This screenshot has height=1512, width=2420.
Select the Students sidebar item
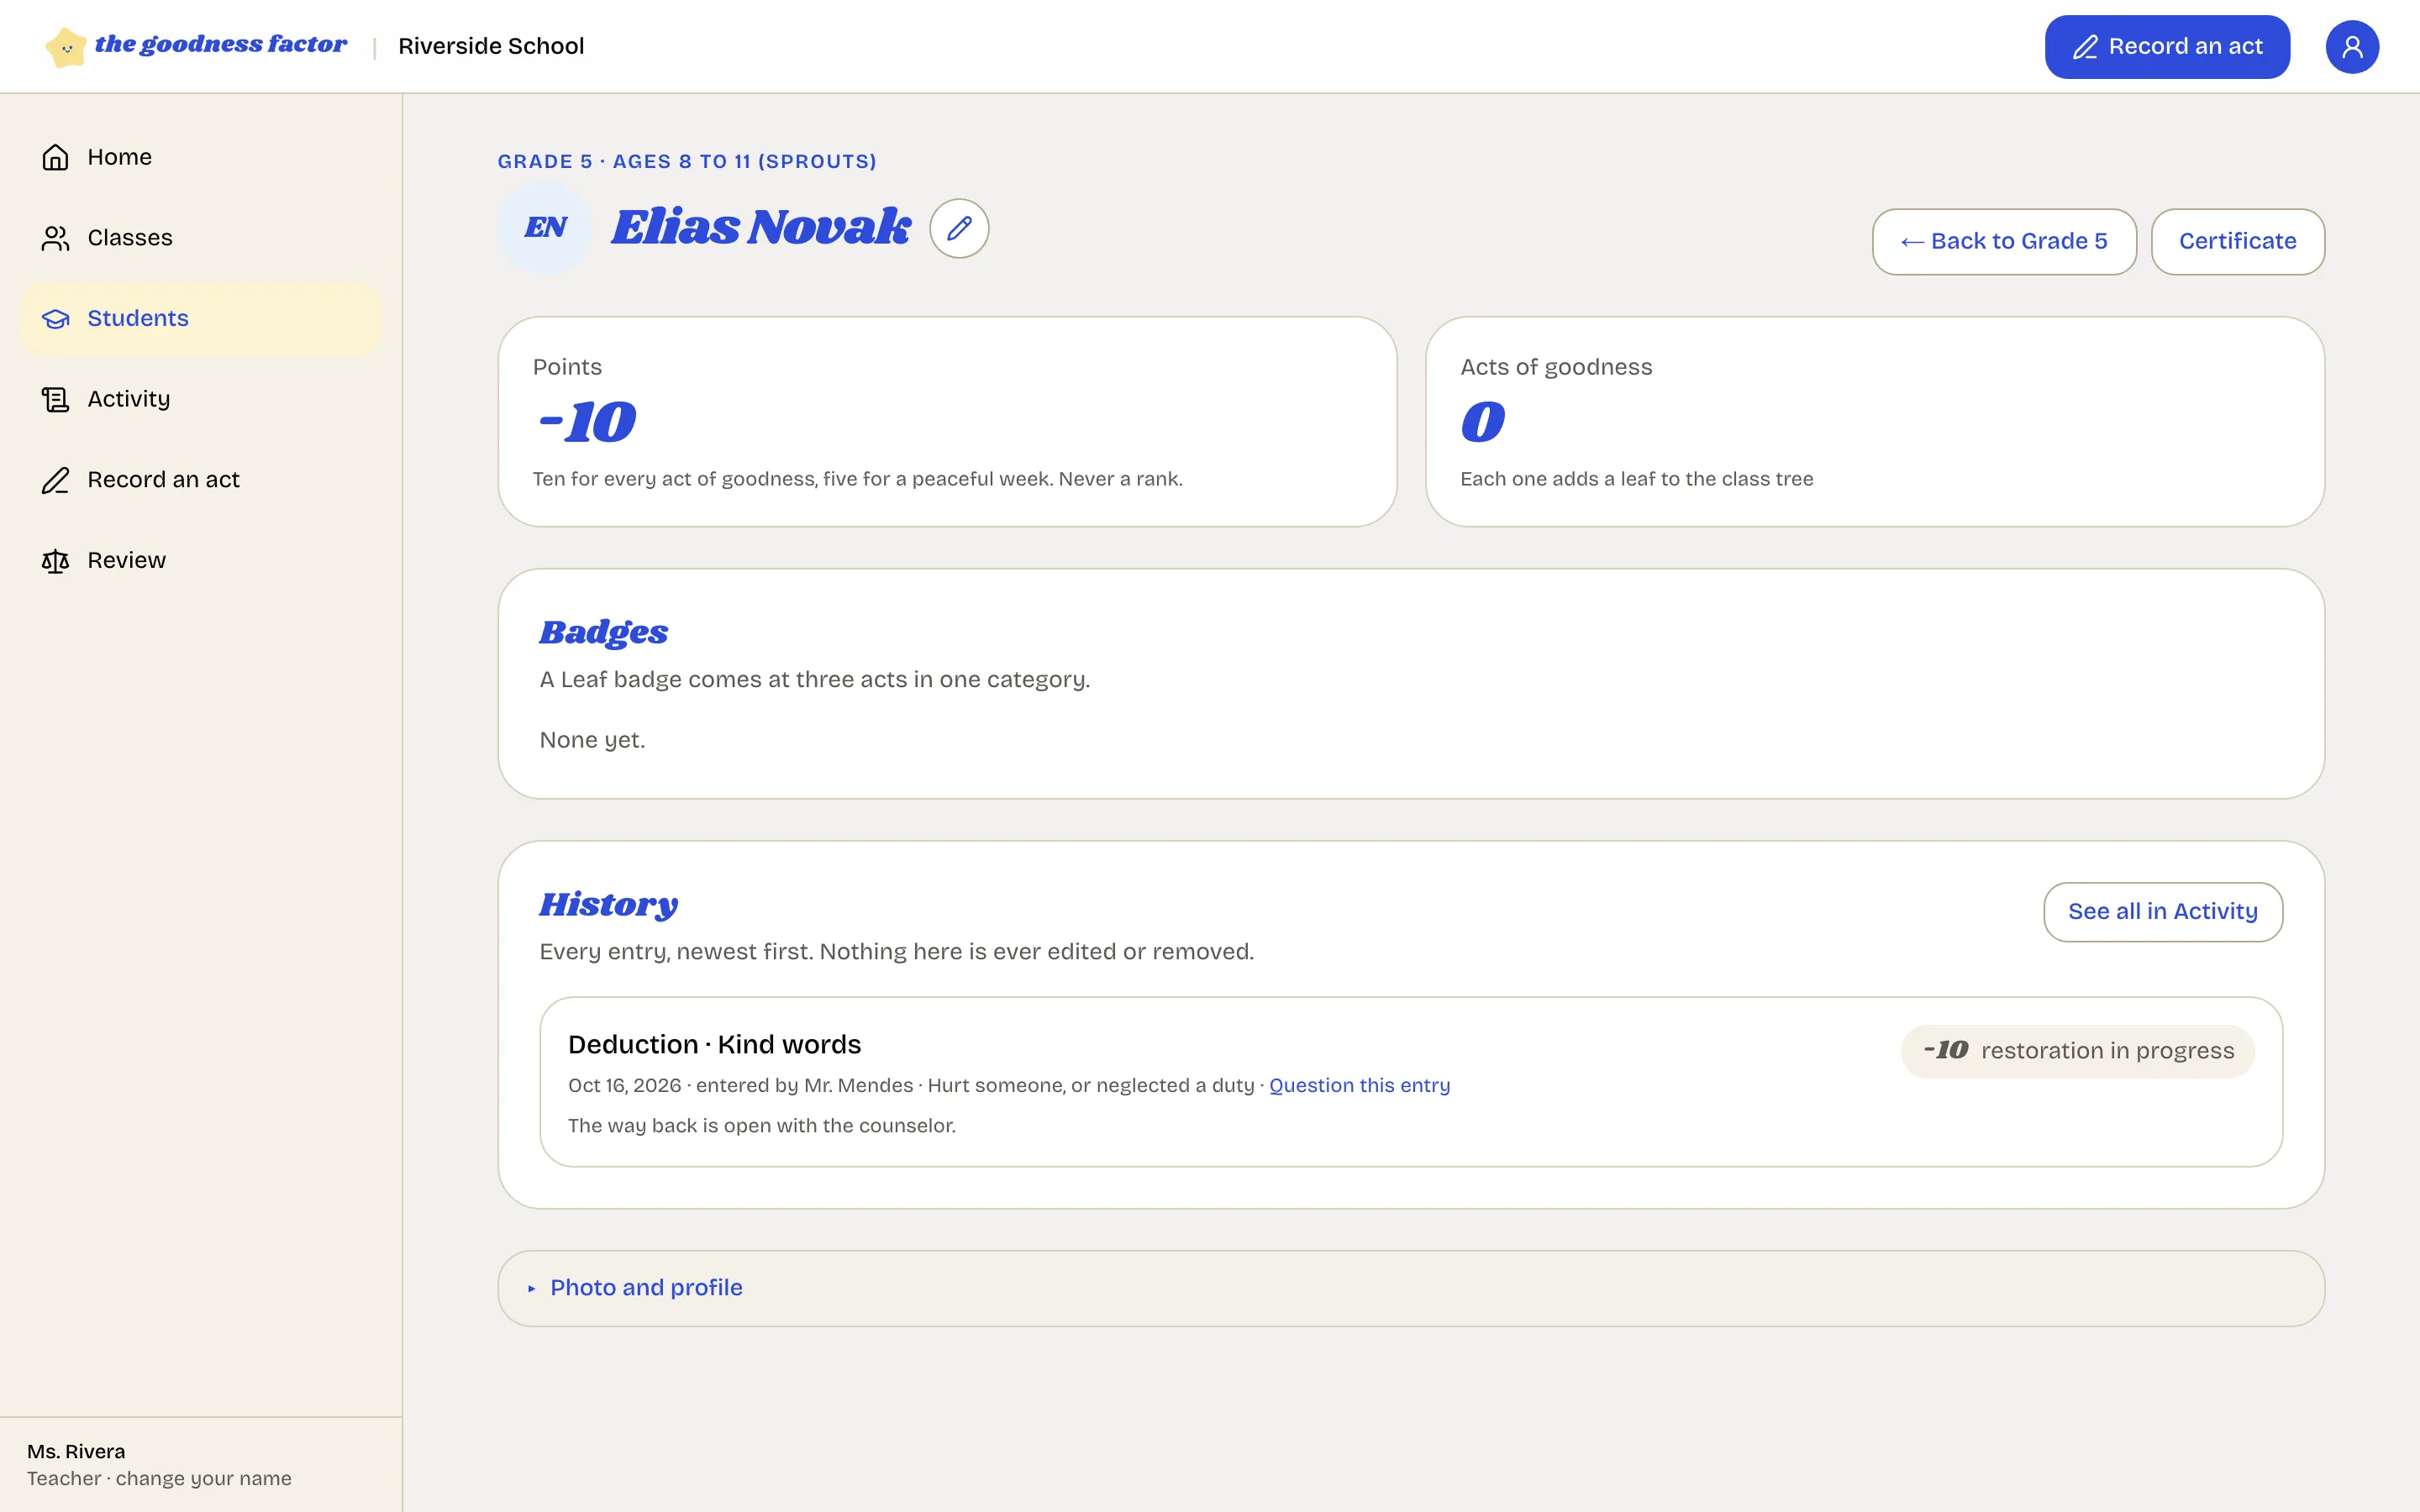click(x=201, y=319)
